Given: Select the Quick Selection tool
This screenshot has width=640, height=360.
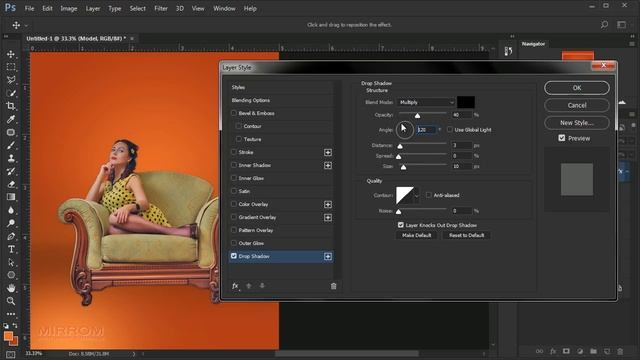Looking at the screenshot, I should [x=11, y=93].
